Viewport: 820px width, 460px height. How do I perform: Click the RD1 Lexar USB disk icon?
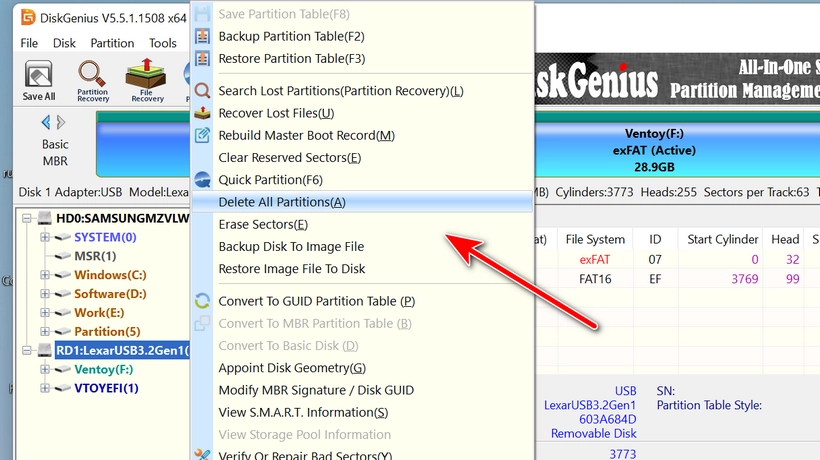45,350
